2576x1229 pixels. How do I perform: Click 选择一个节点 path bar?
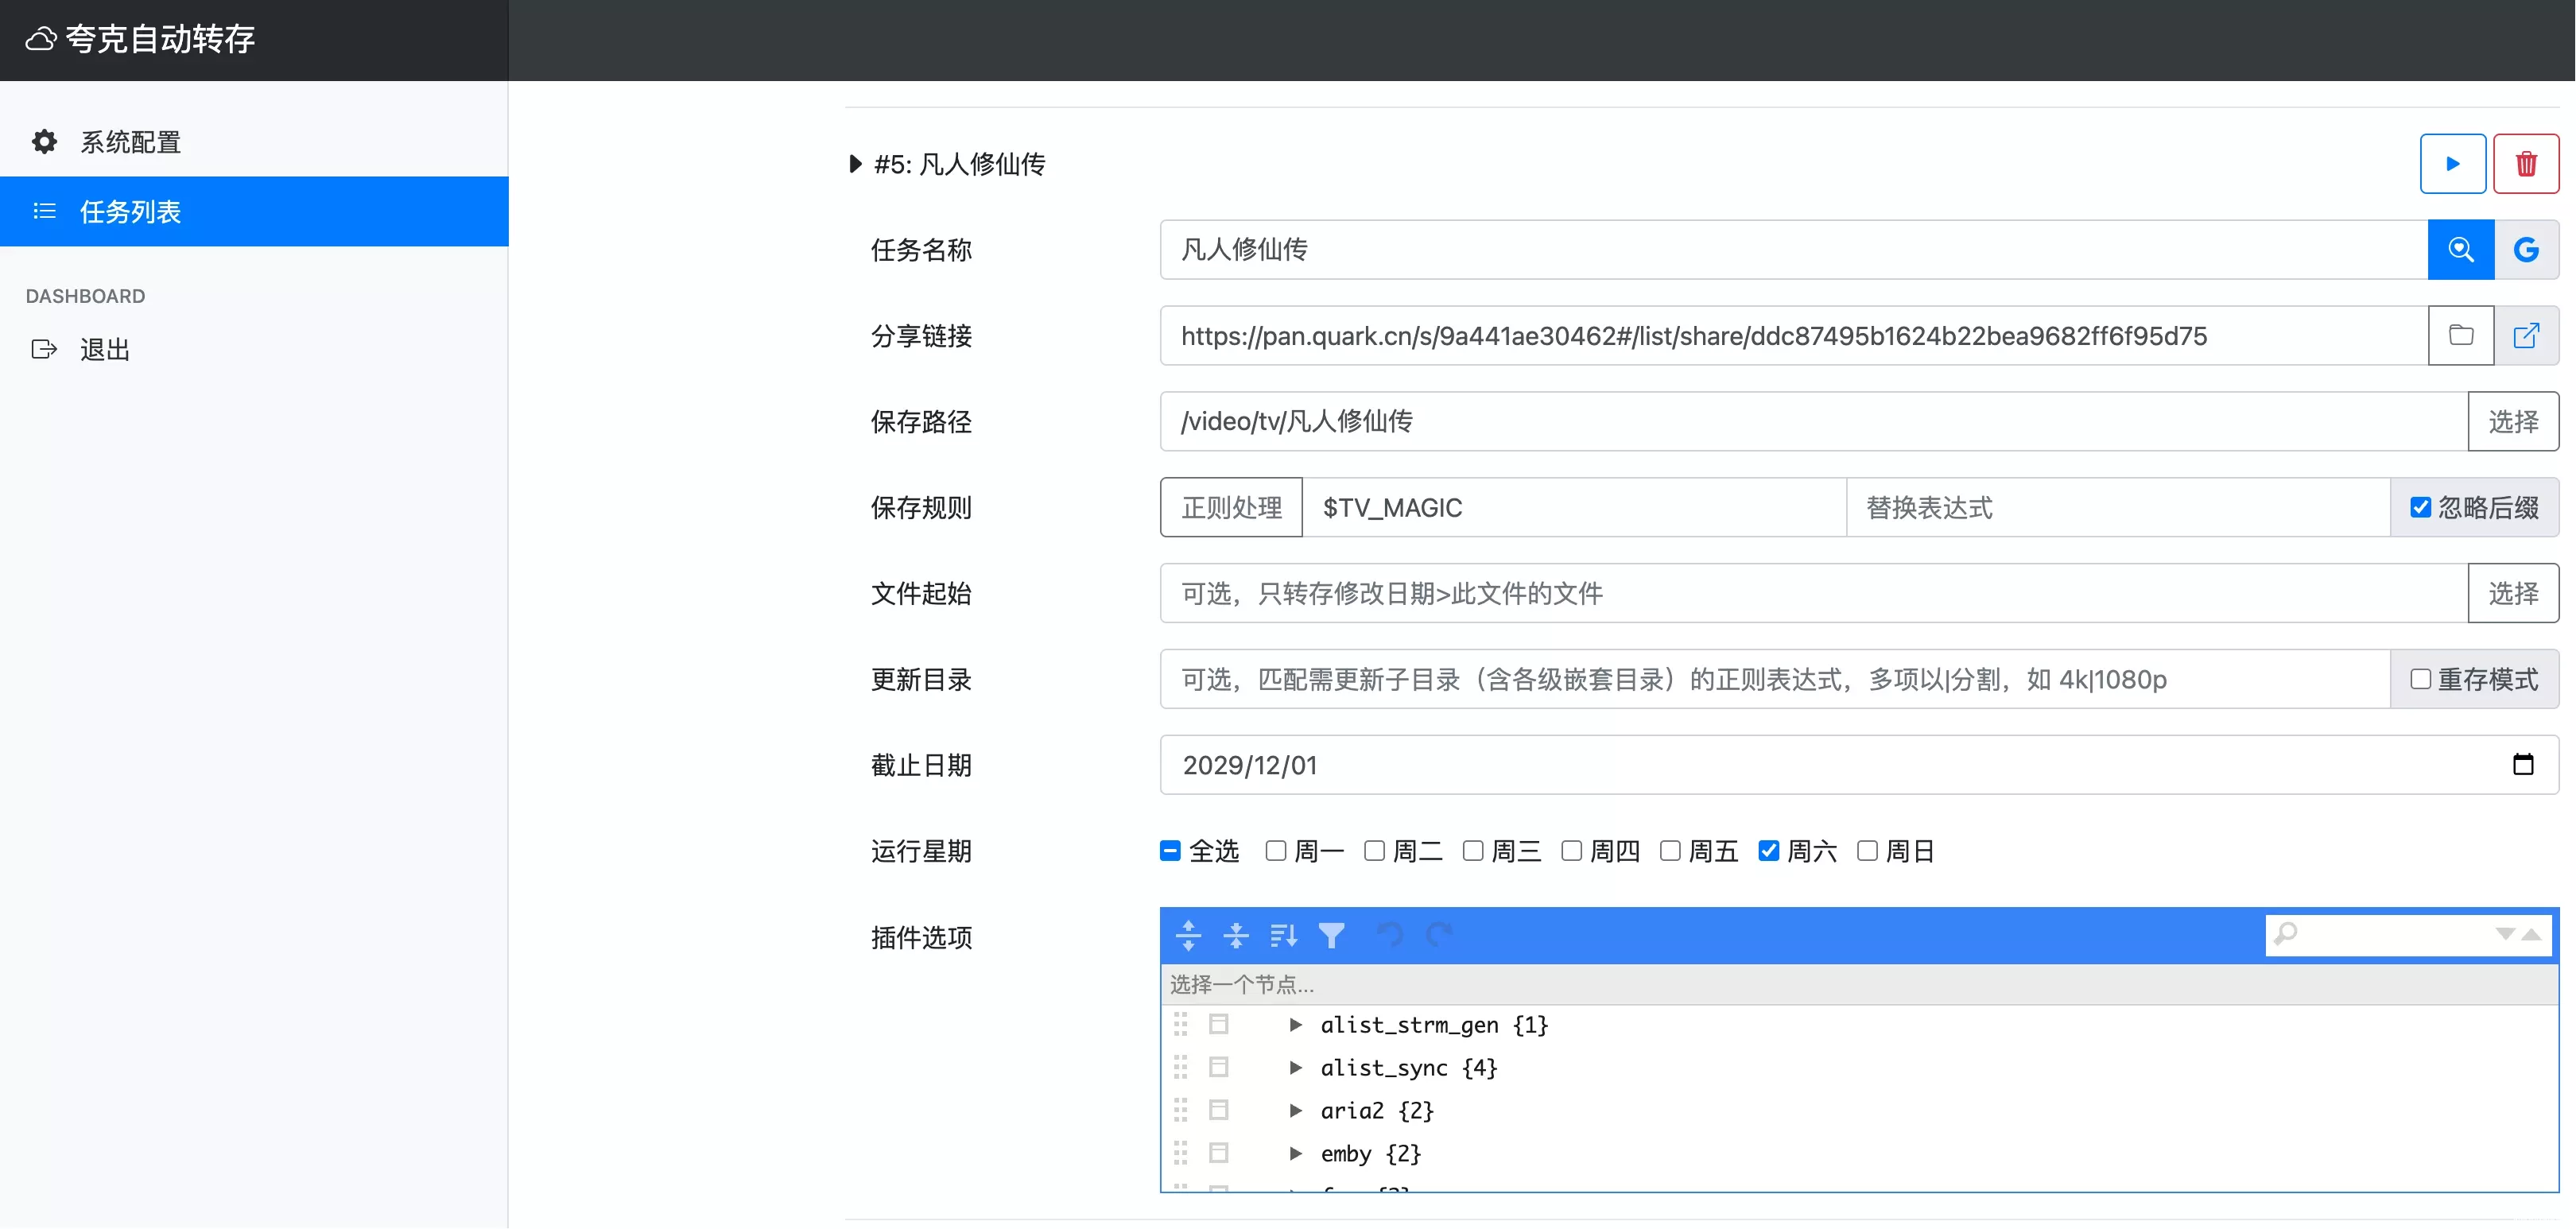coord(1859,984)
